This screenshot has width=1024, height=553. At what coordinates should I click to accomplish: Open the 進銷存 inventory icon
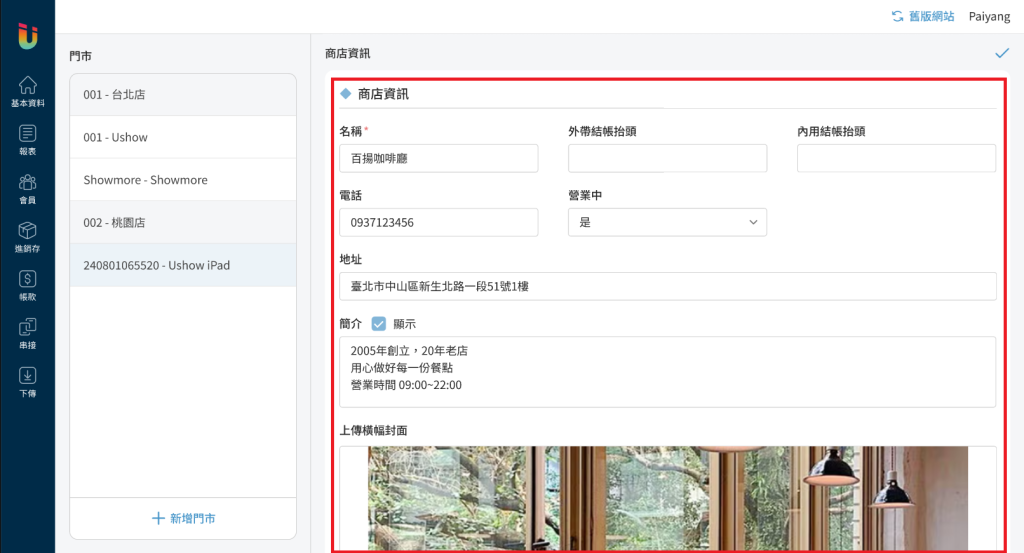27,236
